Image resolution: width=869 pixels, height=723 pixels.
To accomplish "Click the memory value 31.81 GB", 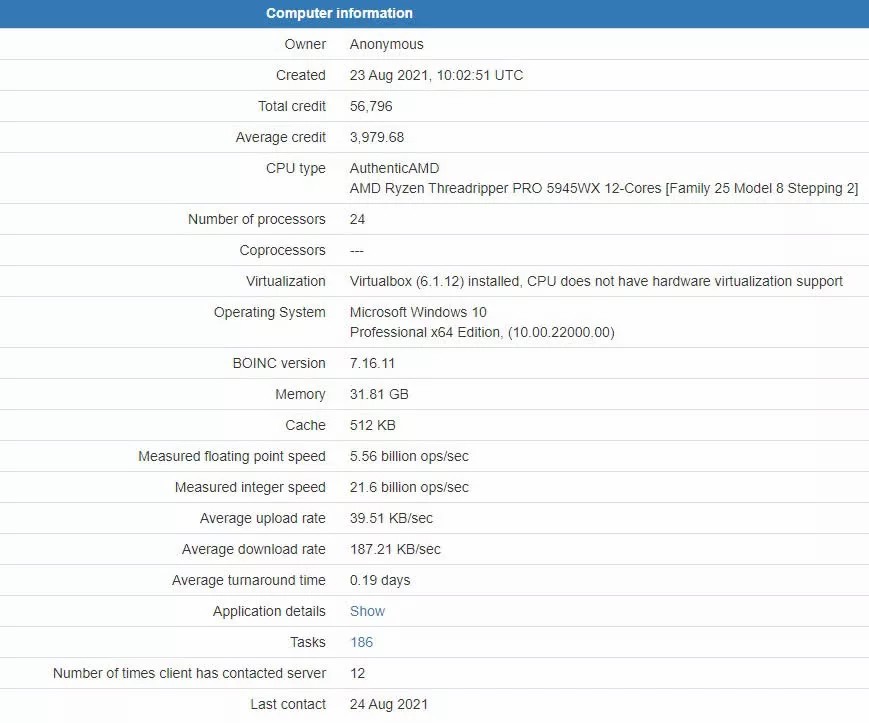I will 379,394.
